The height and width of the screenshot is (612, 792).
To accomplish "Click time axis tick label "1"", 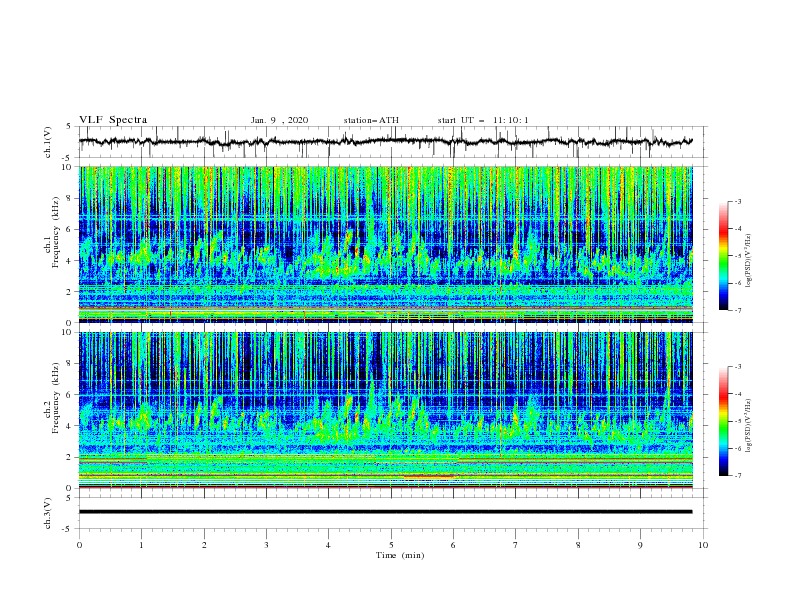I will coord(141,545).
